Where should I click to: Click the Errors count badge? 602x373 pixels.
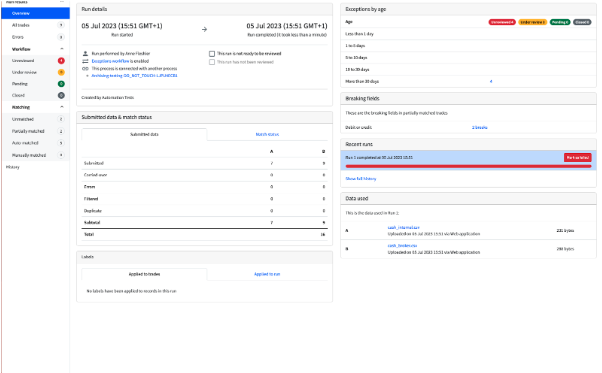pyautogui.click(x=61, y=37)
